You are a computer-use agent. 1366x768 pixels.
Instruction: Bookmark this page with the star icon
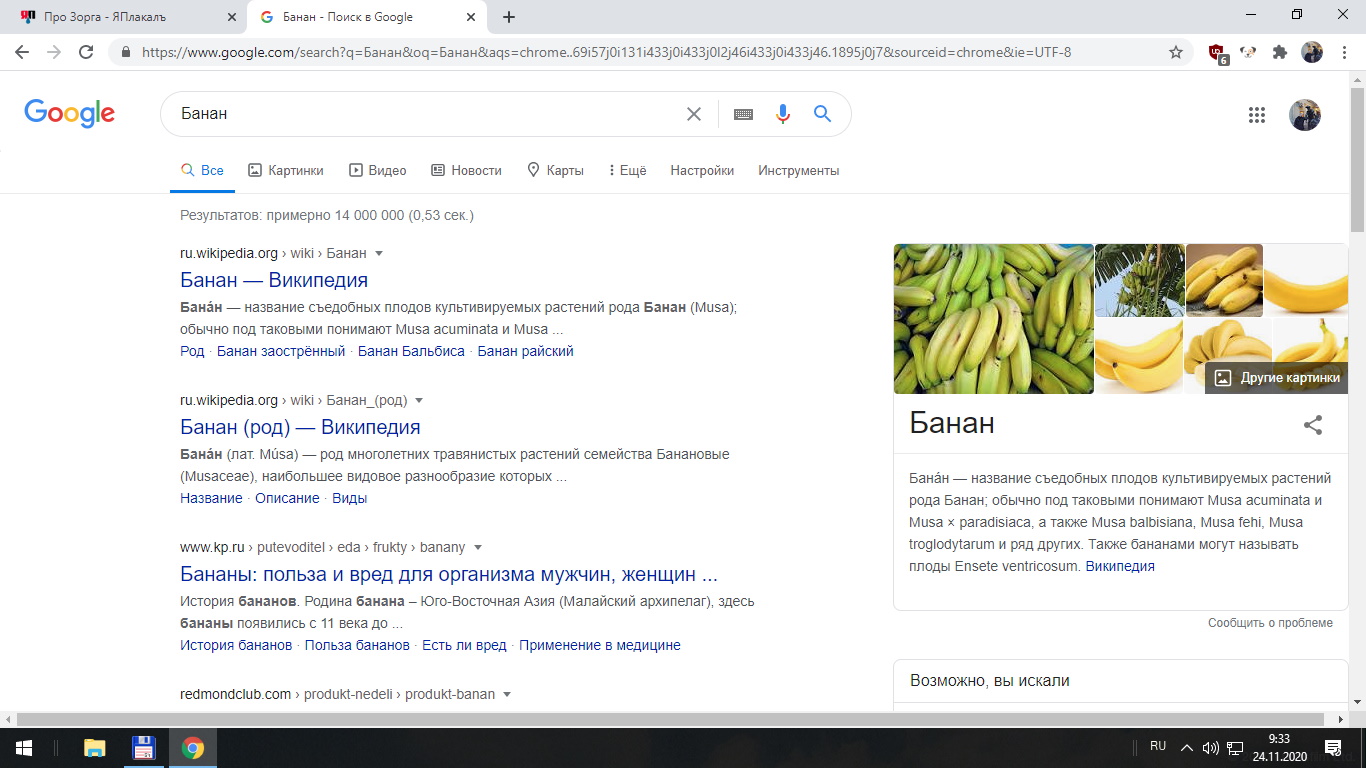(x=1176, y=52)
